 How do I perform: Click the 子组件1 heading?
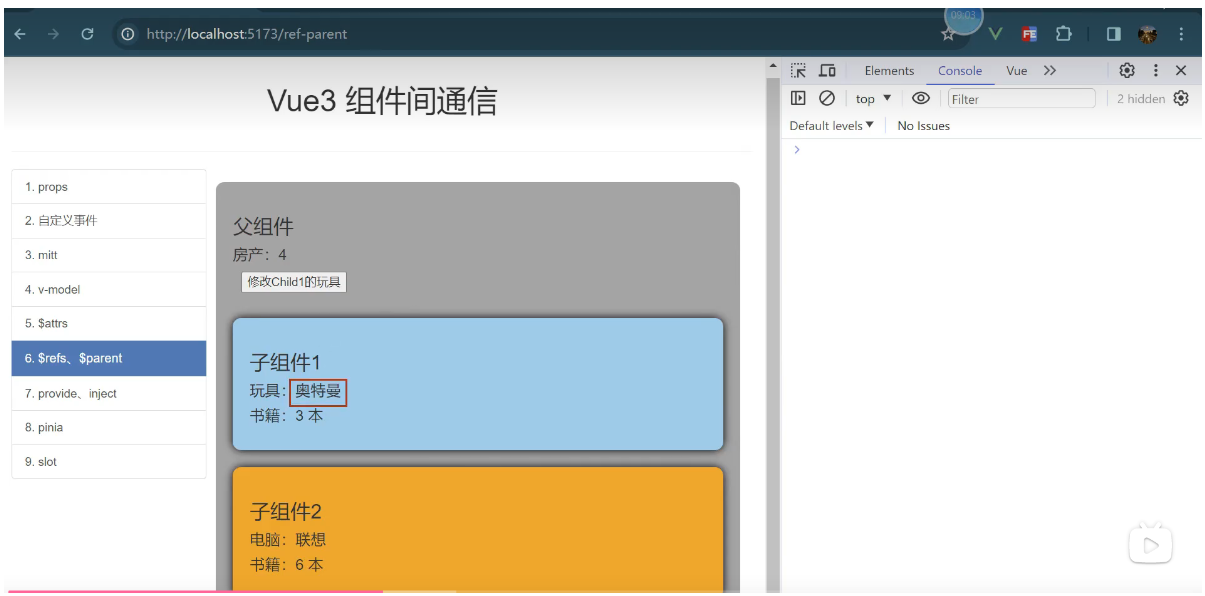click(285, 363)
